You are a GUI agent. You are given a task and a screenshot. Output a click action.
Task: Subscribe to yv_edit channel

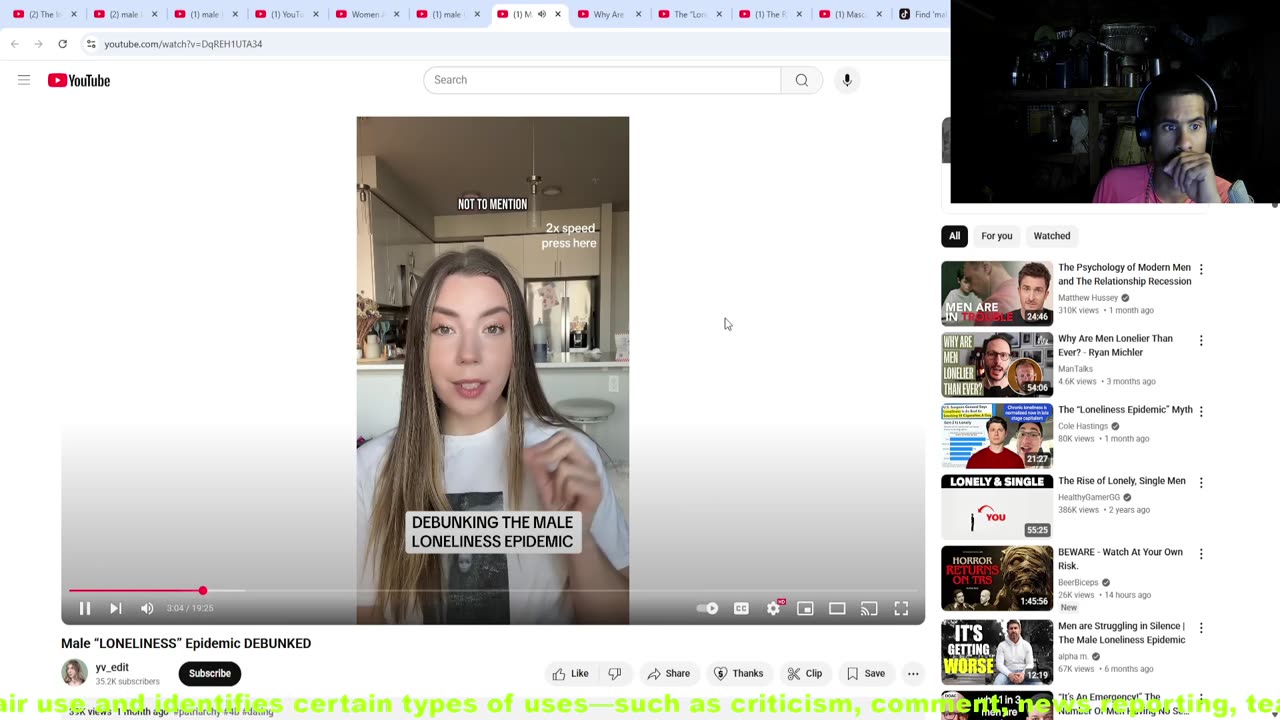(x=210, y=673)
